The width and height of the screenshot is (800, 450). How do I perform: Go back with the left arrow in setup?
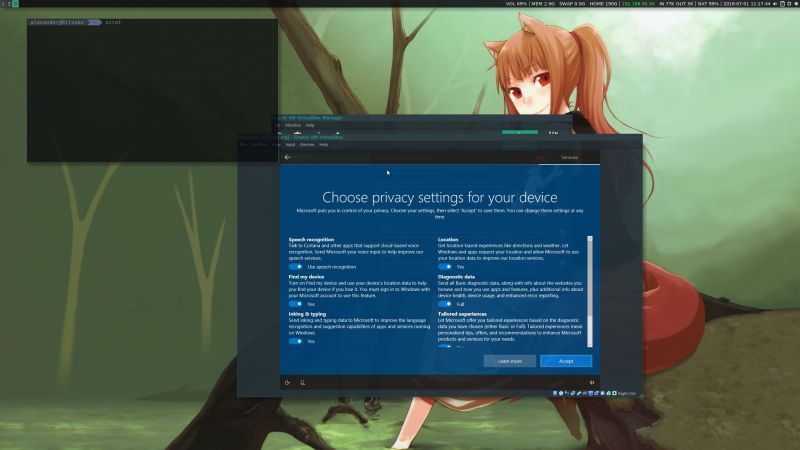[x=287, y=157]
